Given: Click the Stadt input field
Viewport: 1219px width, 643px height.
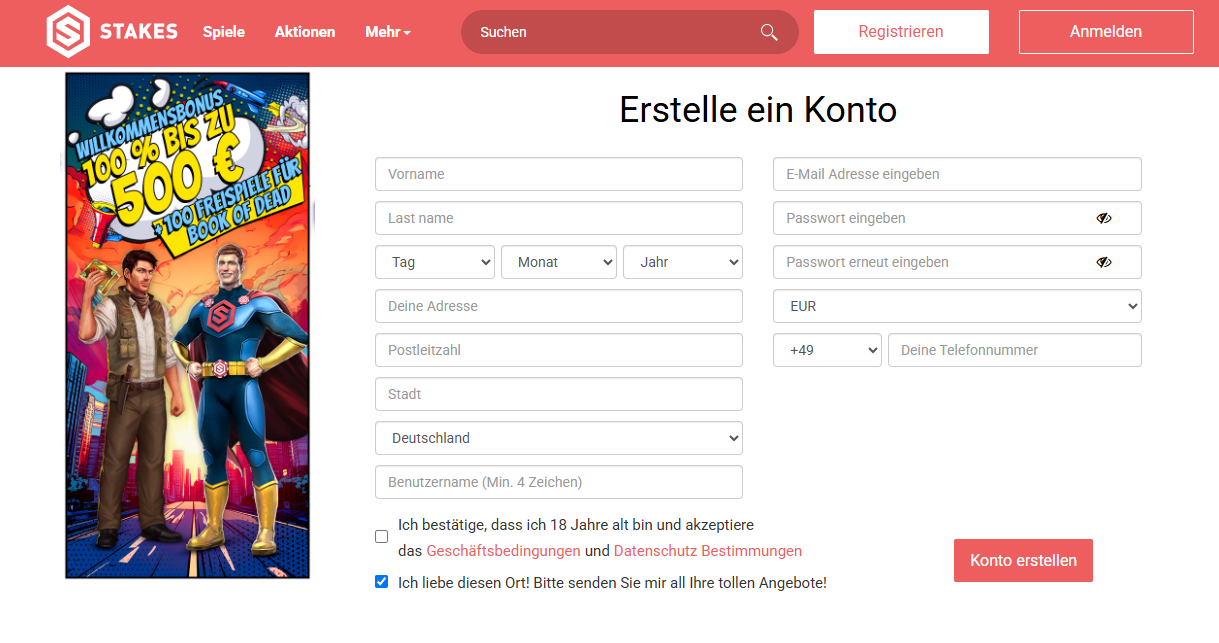Looking at the screenshot, I should pyautogui.click(x=559, y=394).
